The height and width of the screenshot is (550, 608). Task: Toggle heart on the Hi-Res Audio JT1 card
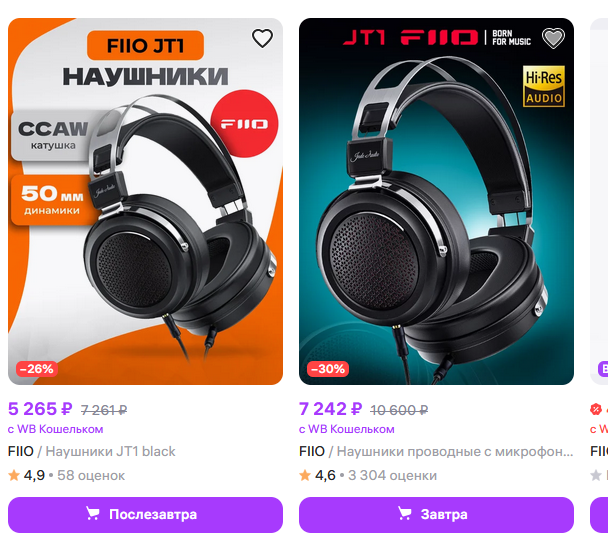[x=553, y=38]
